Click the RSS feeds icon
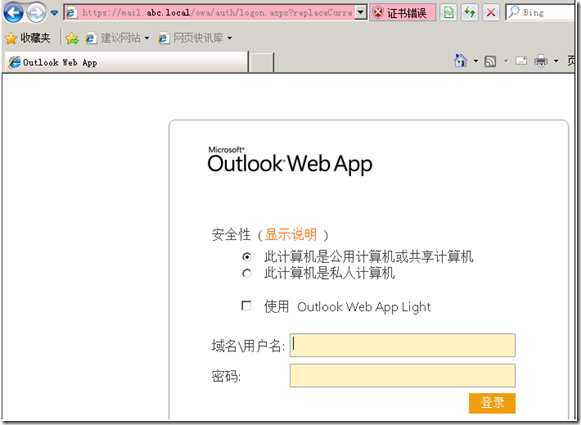Screen dimensions: 581x425 click(490, 61)
